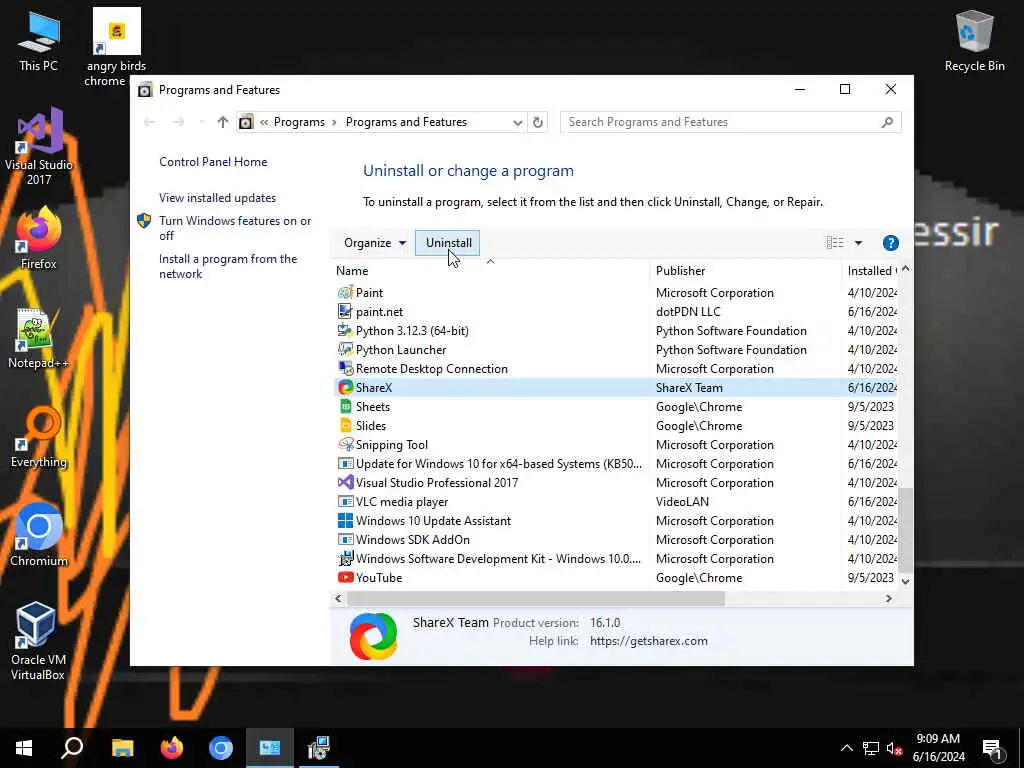Click the Snipping Tool icon
Image resolution: width=1024 pixels, height=768 pixels.
[x=345, y=444]
